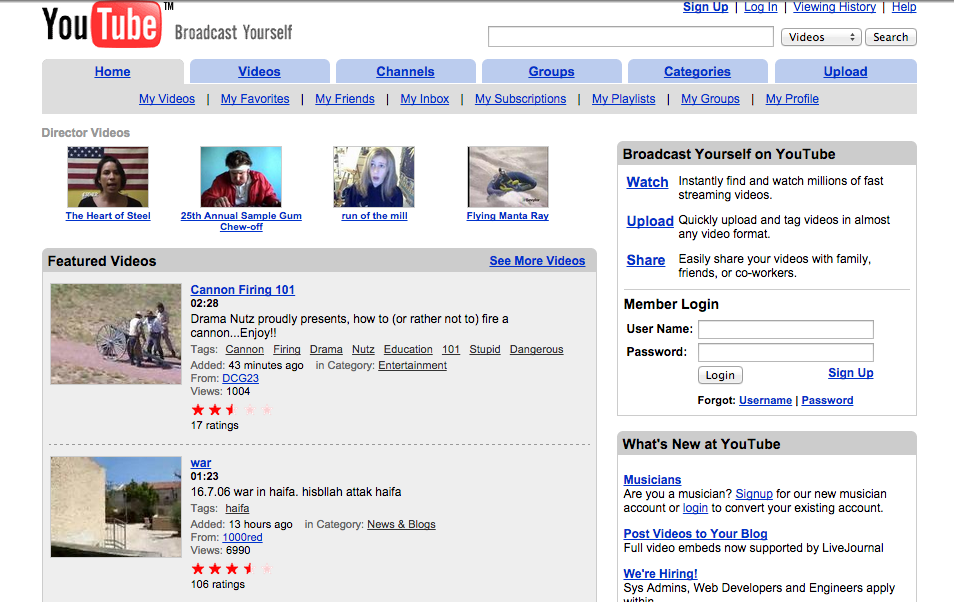View My Subscriptions
954x602 pixels.
[520, 99]
